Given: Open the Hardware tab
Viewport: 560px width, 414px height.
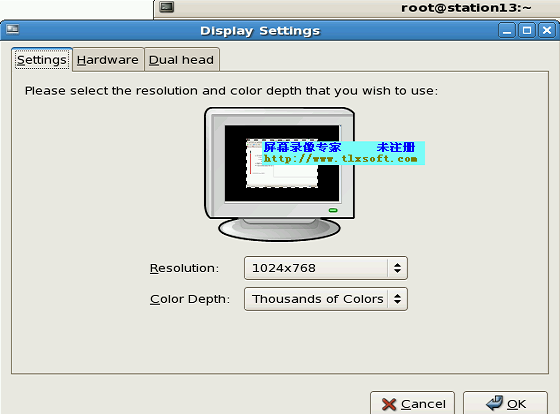Looking at the screenshot, I should tap(108, 60).
